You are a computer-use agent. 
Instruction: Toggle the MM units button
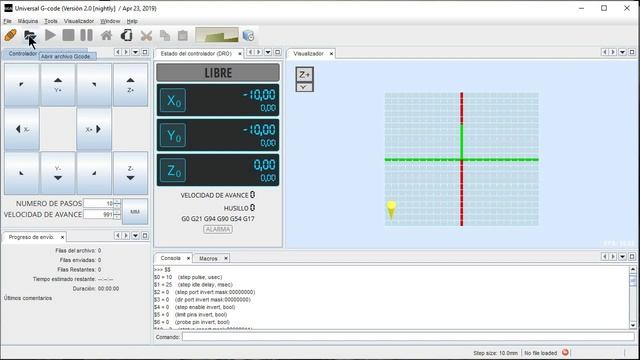pyautogui.click(x=135, y=211)
